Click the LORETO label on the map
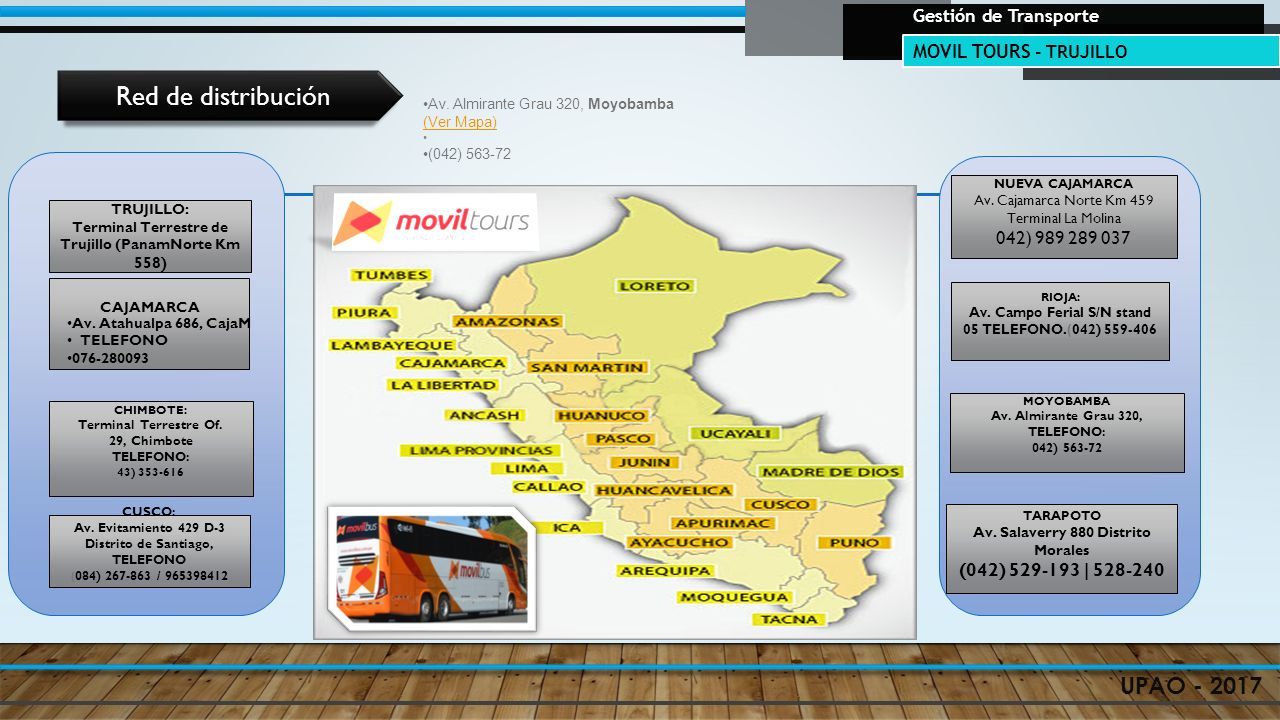Viewport: 1280px width, 720px height. (655, 286)
